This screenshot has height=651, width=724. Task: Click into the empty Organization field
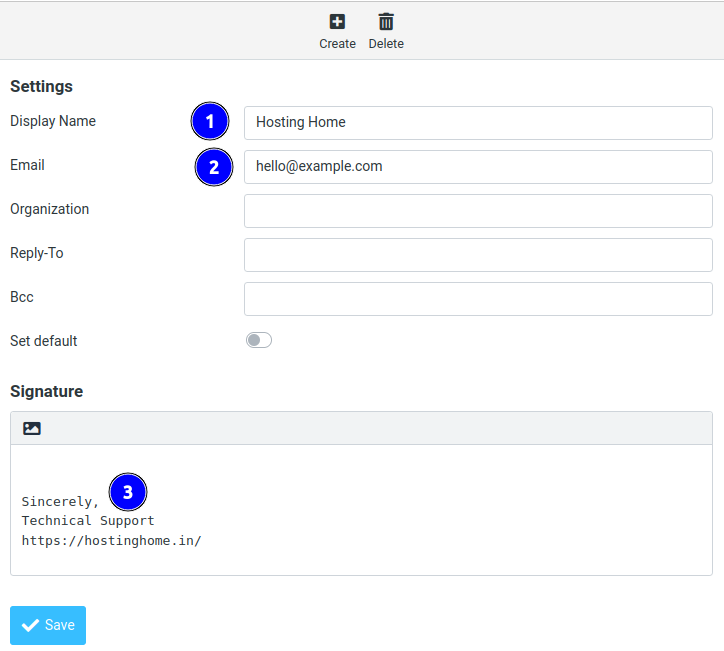[x=478, y=211]
